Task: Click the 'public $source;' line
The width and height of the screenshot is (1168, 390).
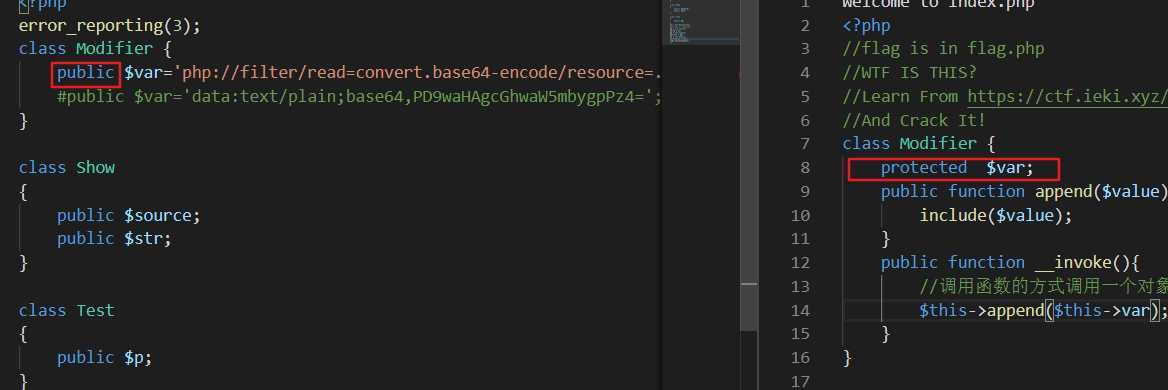Action: [129, 216]
